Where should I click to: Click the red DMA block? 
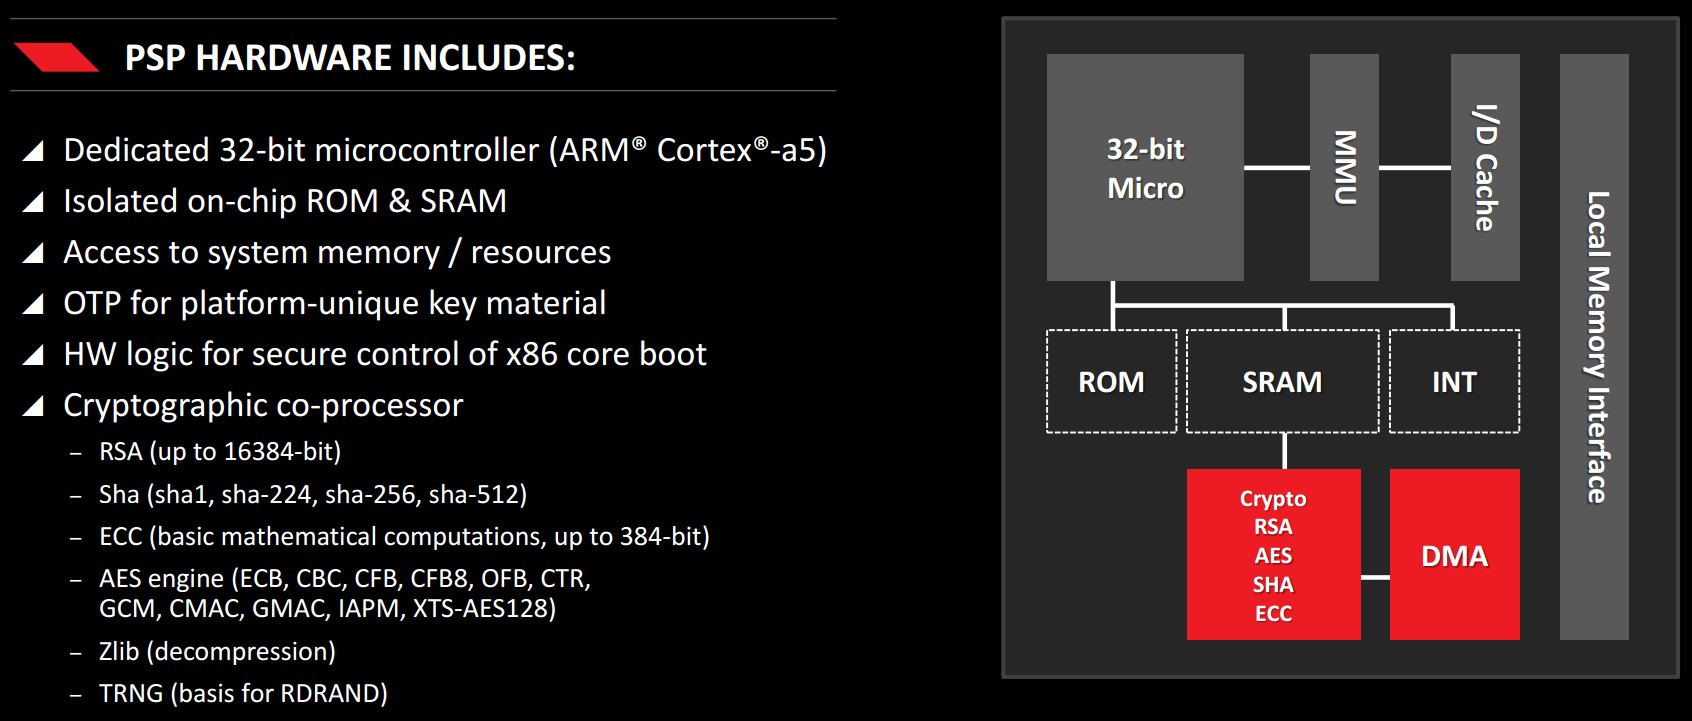pyautogui.click(x=1455, y=554)
